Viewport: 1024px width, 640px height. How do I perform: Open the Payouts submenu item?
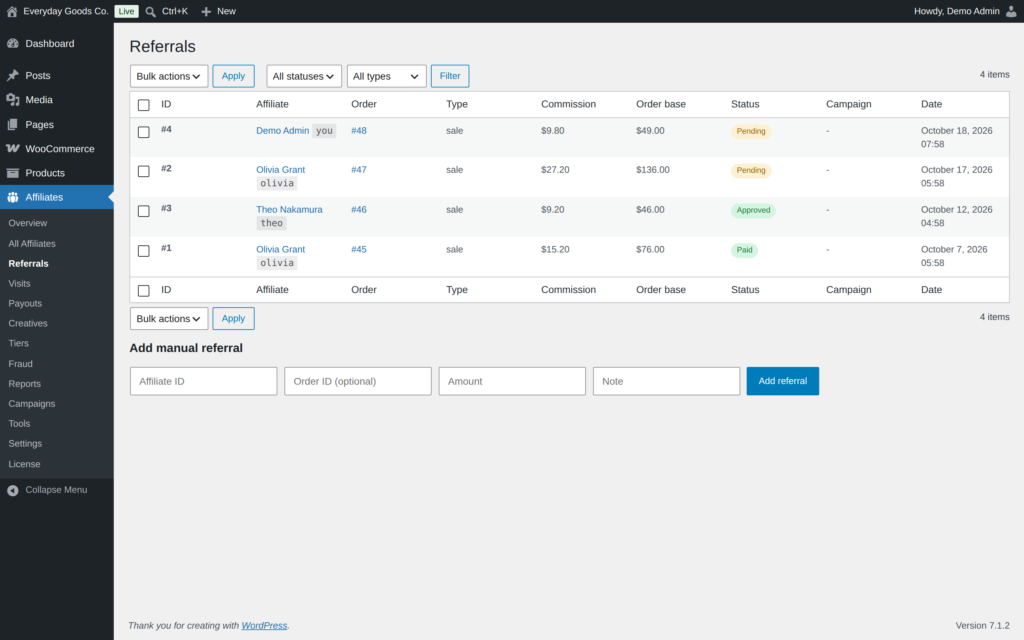25,303
